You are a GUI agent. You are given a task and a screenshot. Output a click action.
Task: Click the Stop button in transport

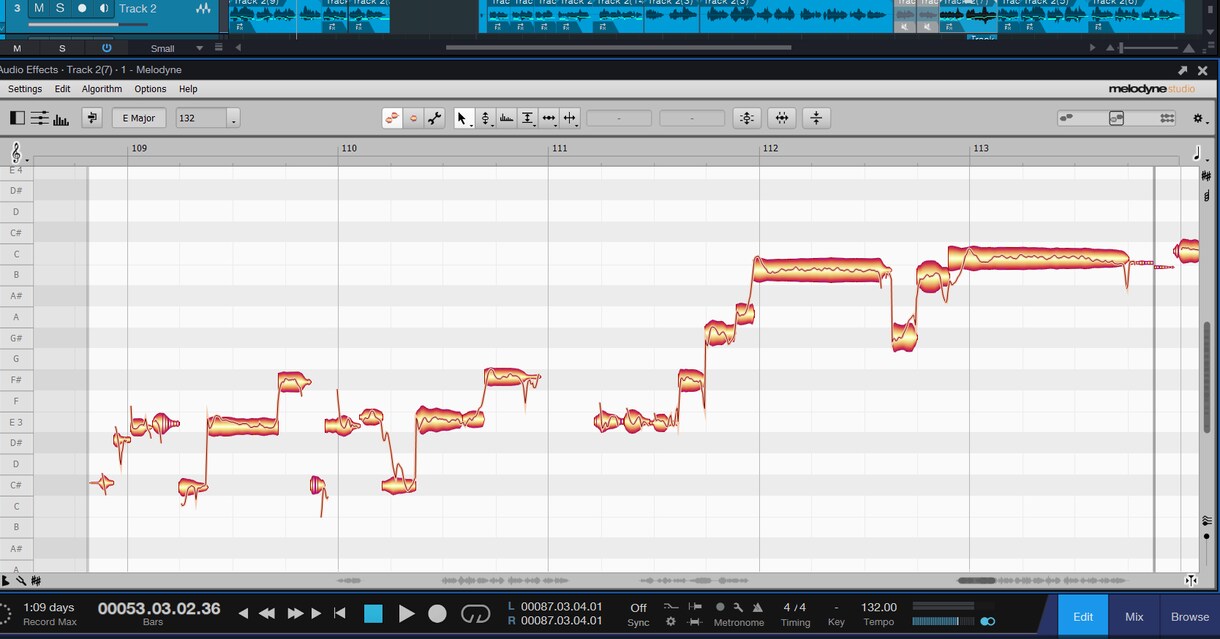coord(373,613)
